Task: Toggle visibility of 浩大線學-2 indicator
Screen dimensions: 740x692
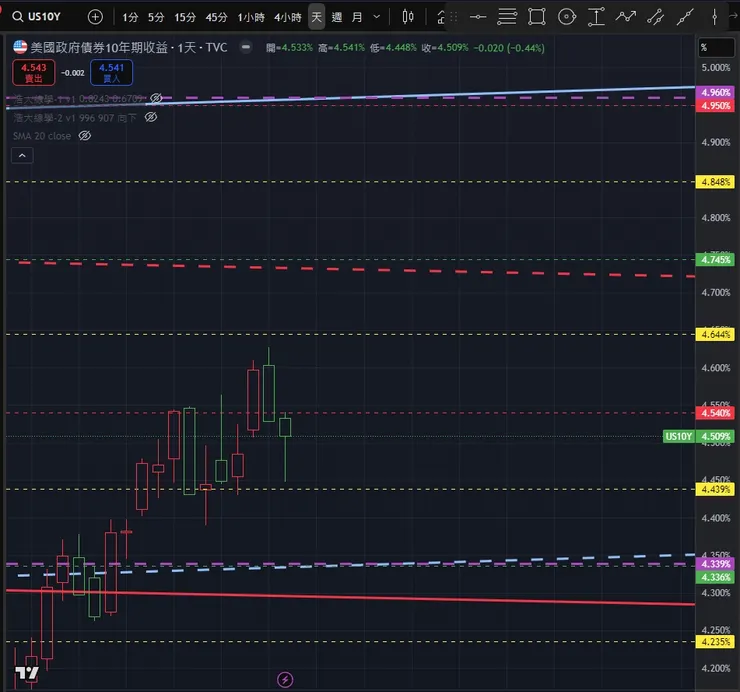Action: 151,117
